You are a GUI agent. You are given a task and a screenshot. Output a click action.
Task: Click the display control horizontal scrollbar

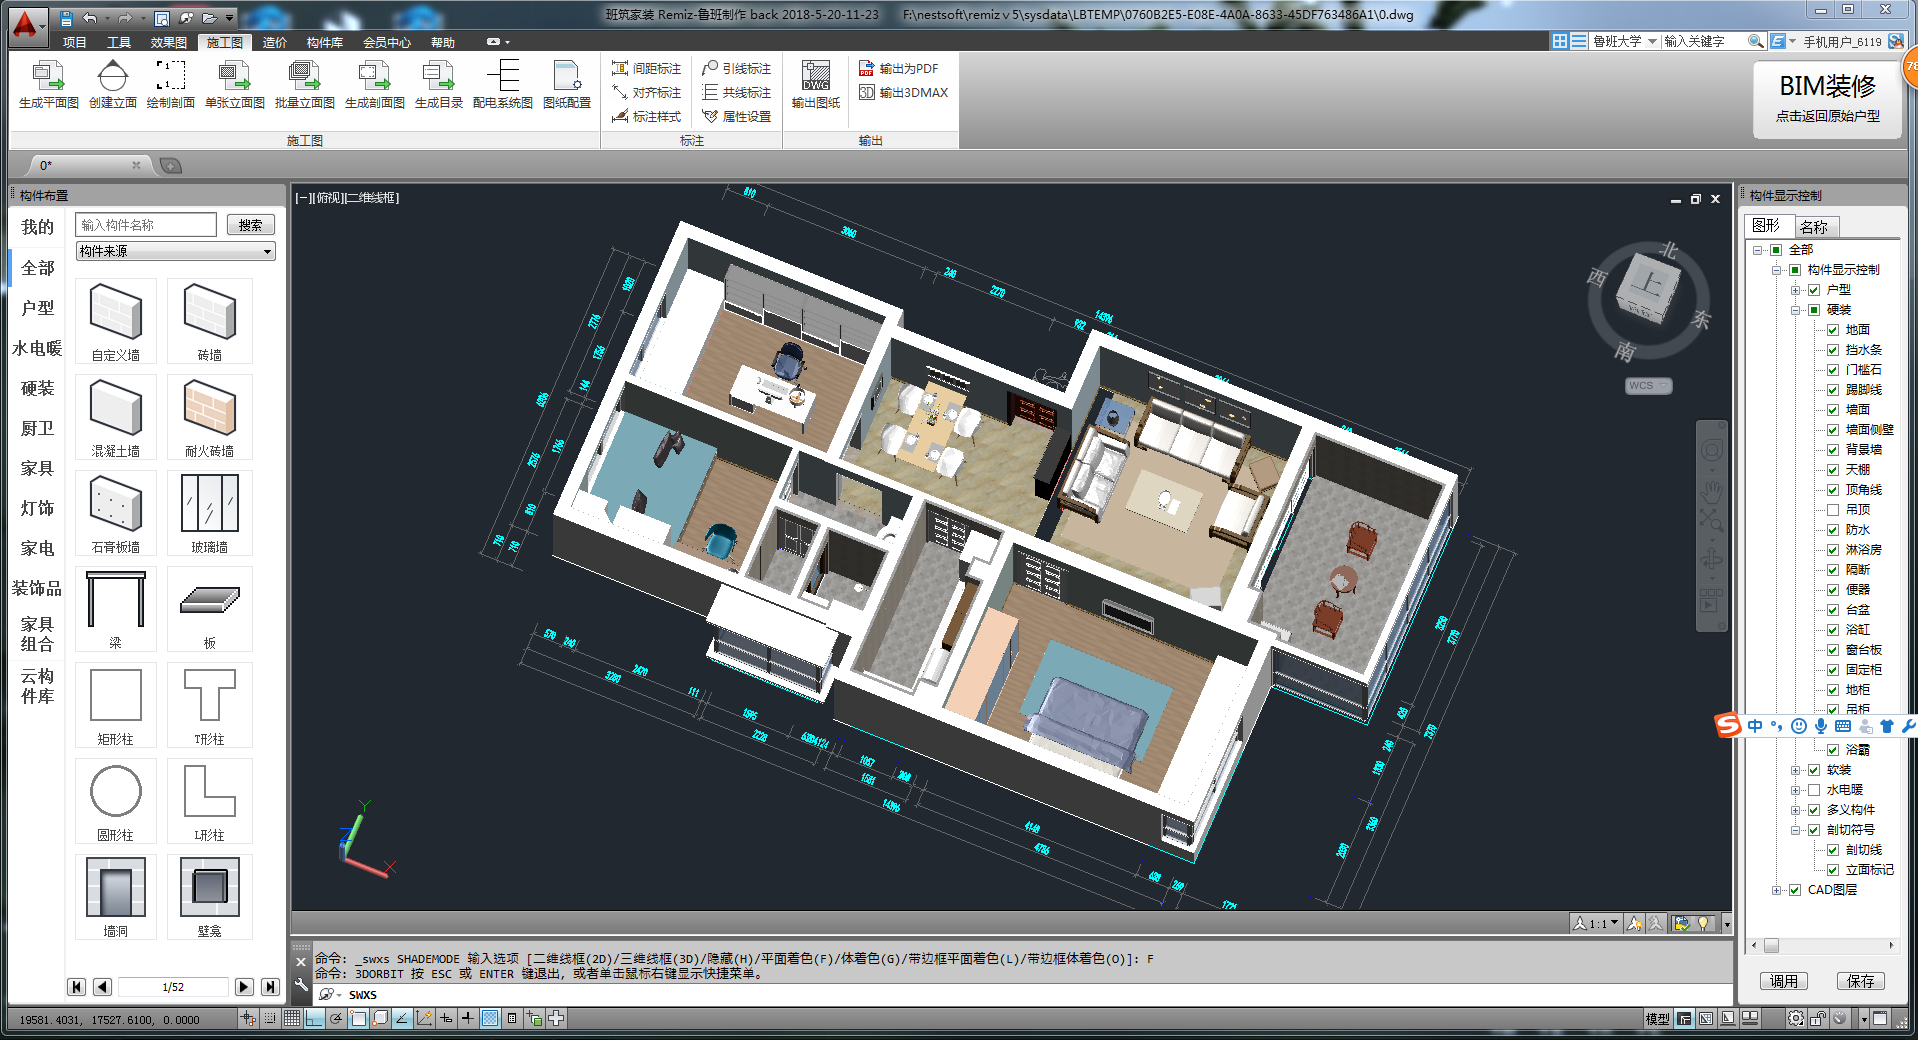[1822, 946]
